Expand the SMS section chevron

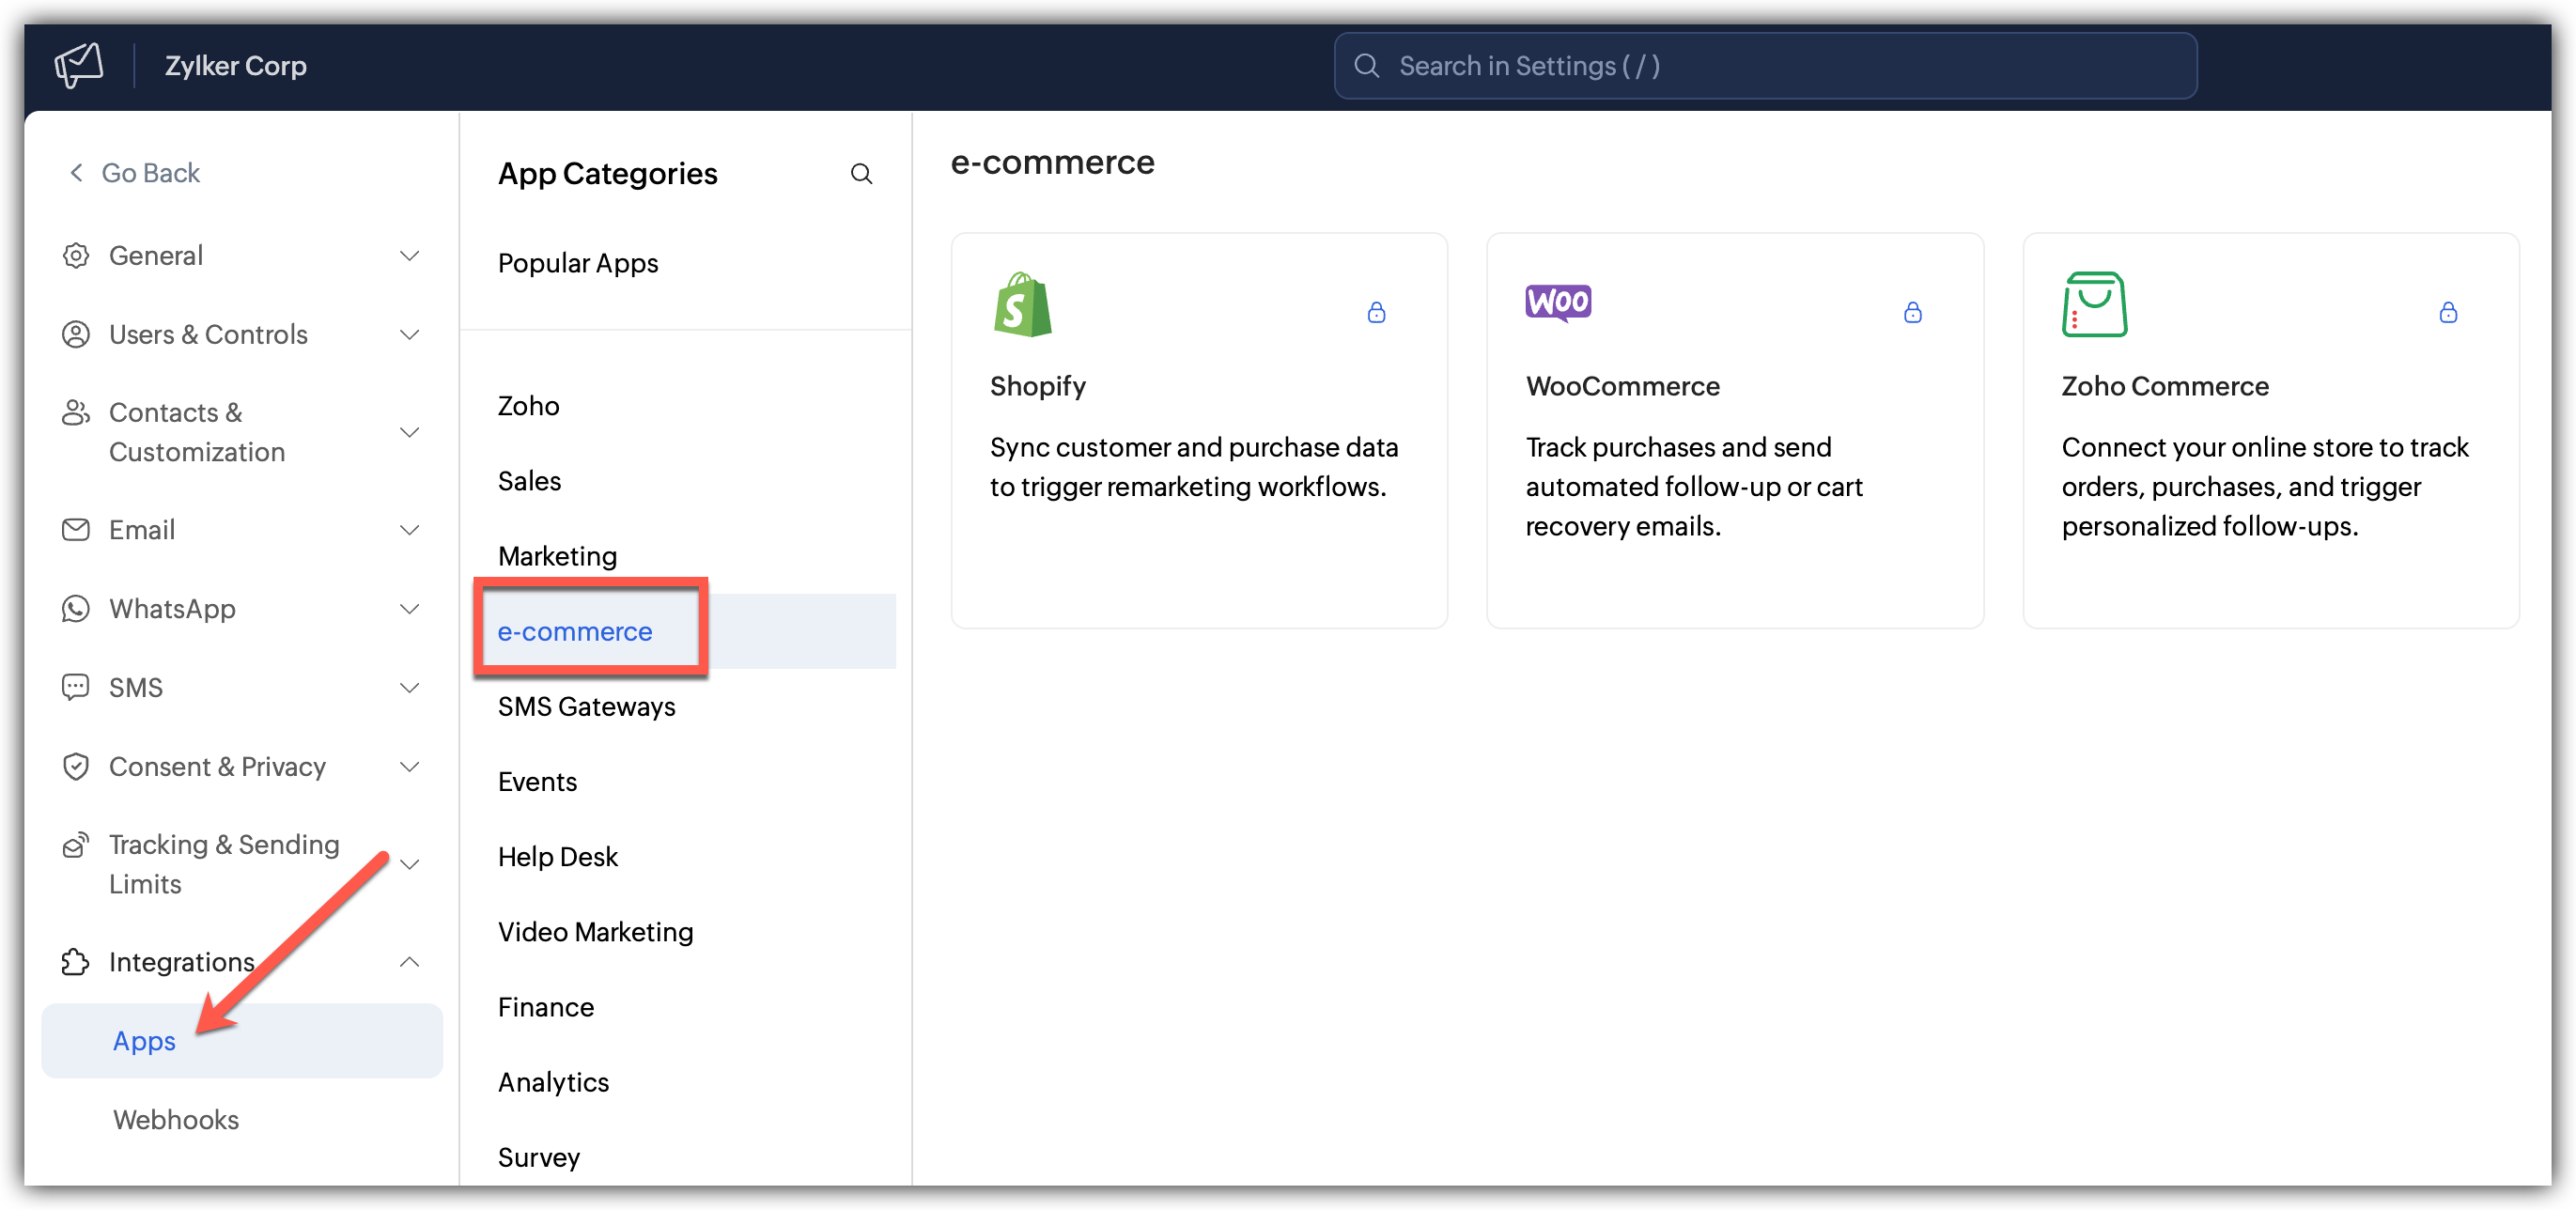point(409,688)
